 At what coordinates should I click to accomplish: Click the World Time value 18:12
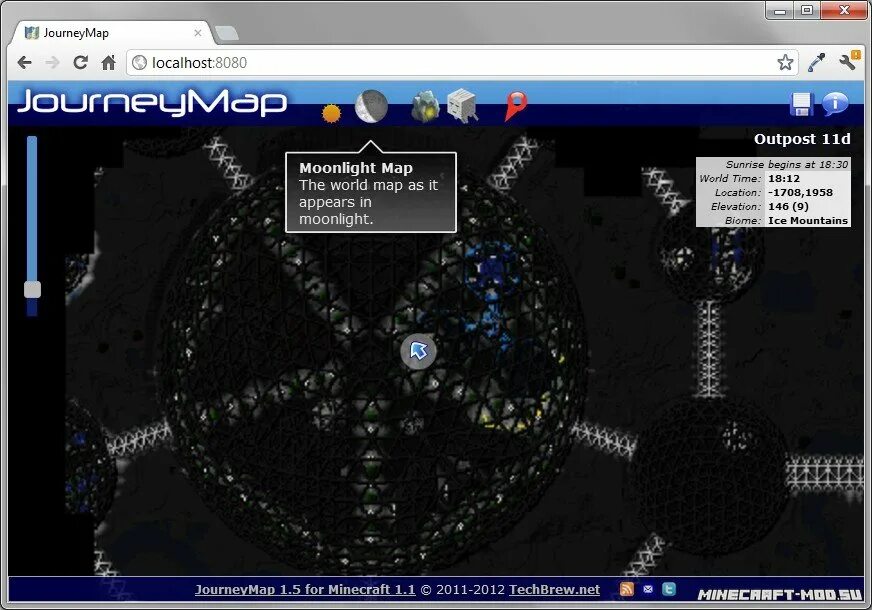pyautogui.click(x=784, y=178)
